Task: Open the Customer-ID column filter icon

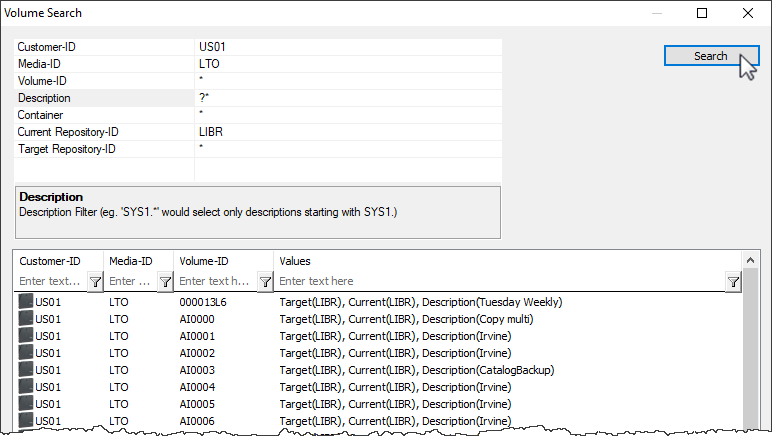Action: (x=95, y=281)
